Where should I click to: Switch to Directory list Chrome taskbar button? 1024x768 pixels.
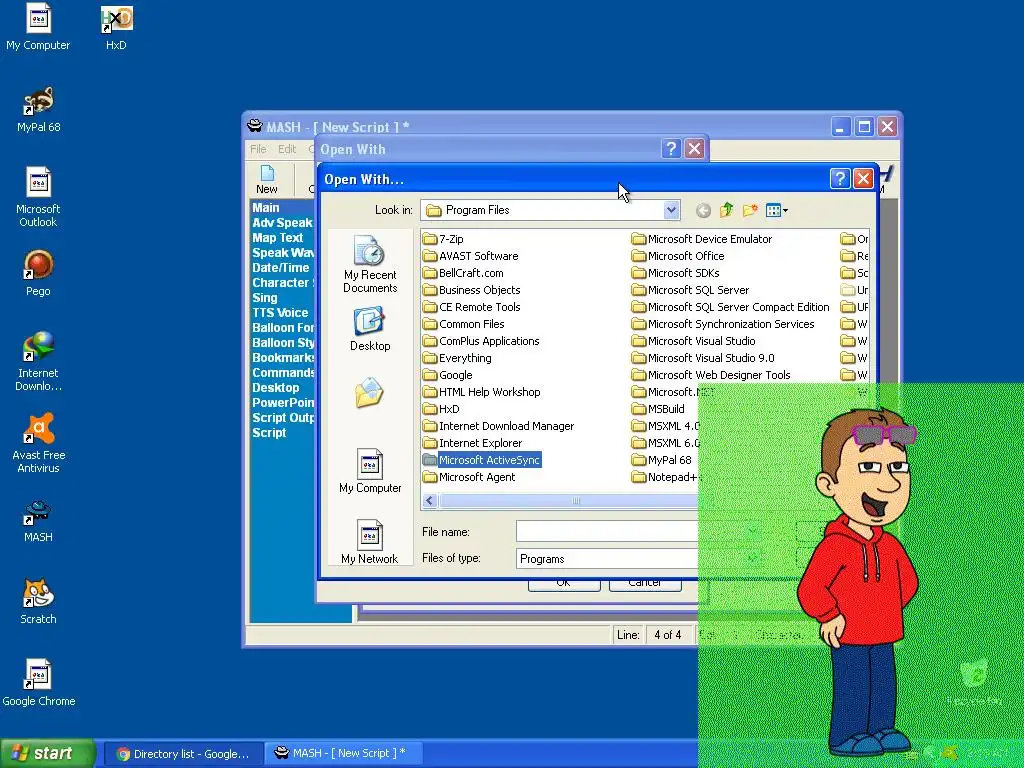pyautogui.click(x=184, y=754)
